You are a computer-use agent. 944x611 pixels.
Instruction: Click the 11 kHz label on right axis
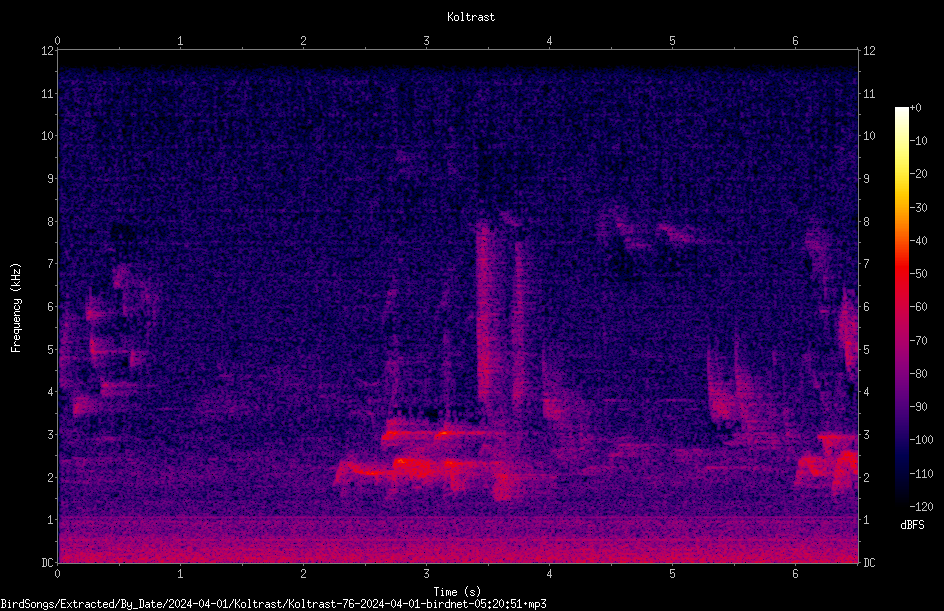(x=869, y=93)
